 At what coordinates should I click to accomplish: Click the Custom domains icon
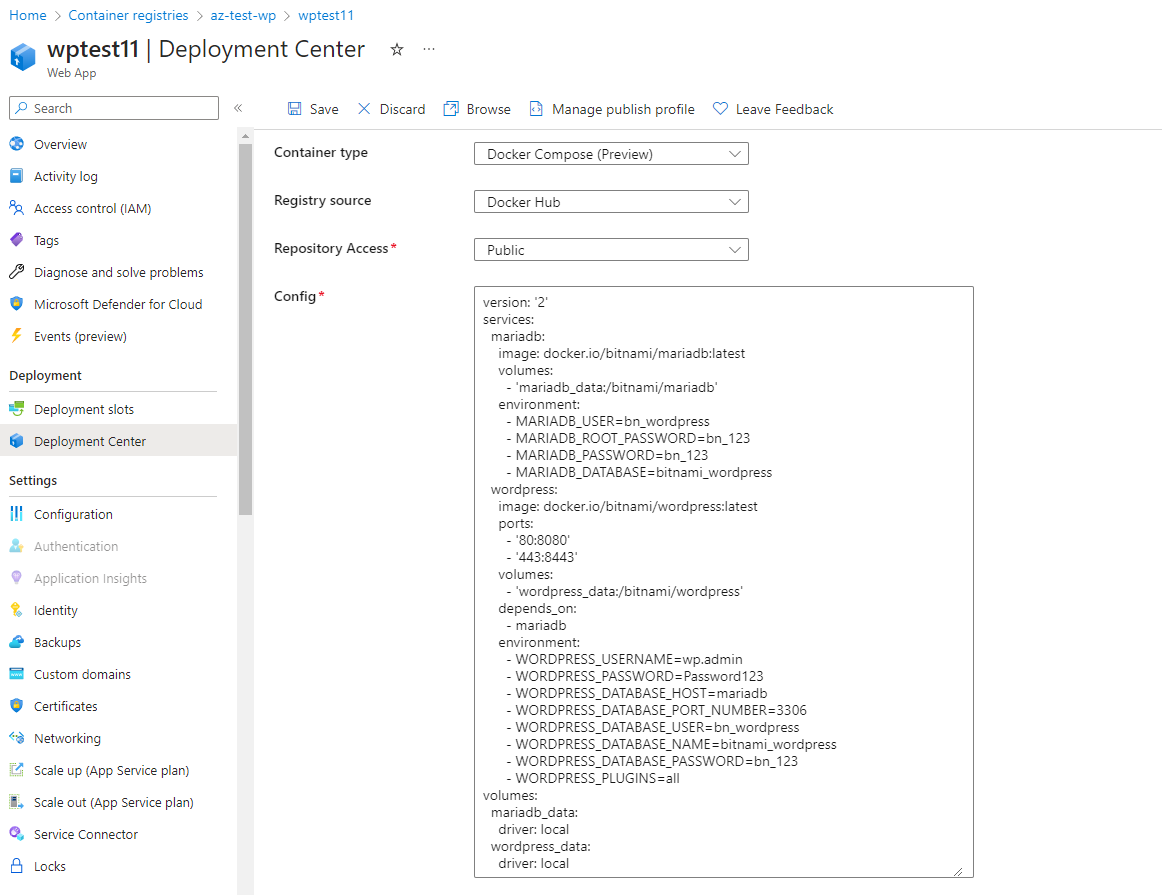point(16,673)
